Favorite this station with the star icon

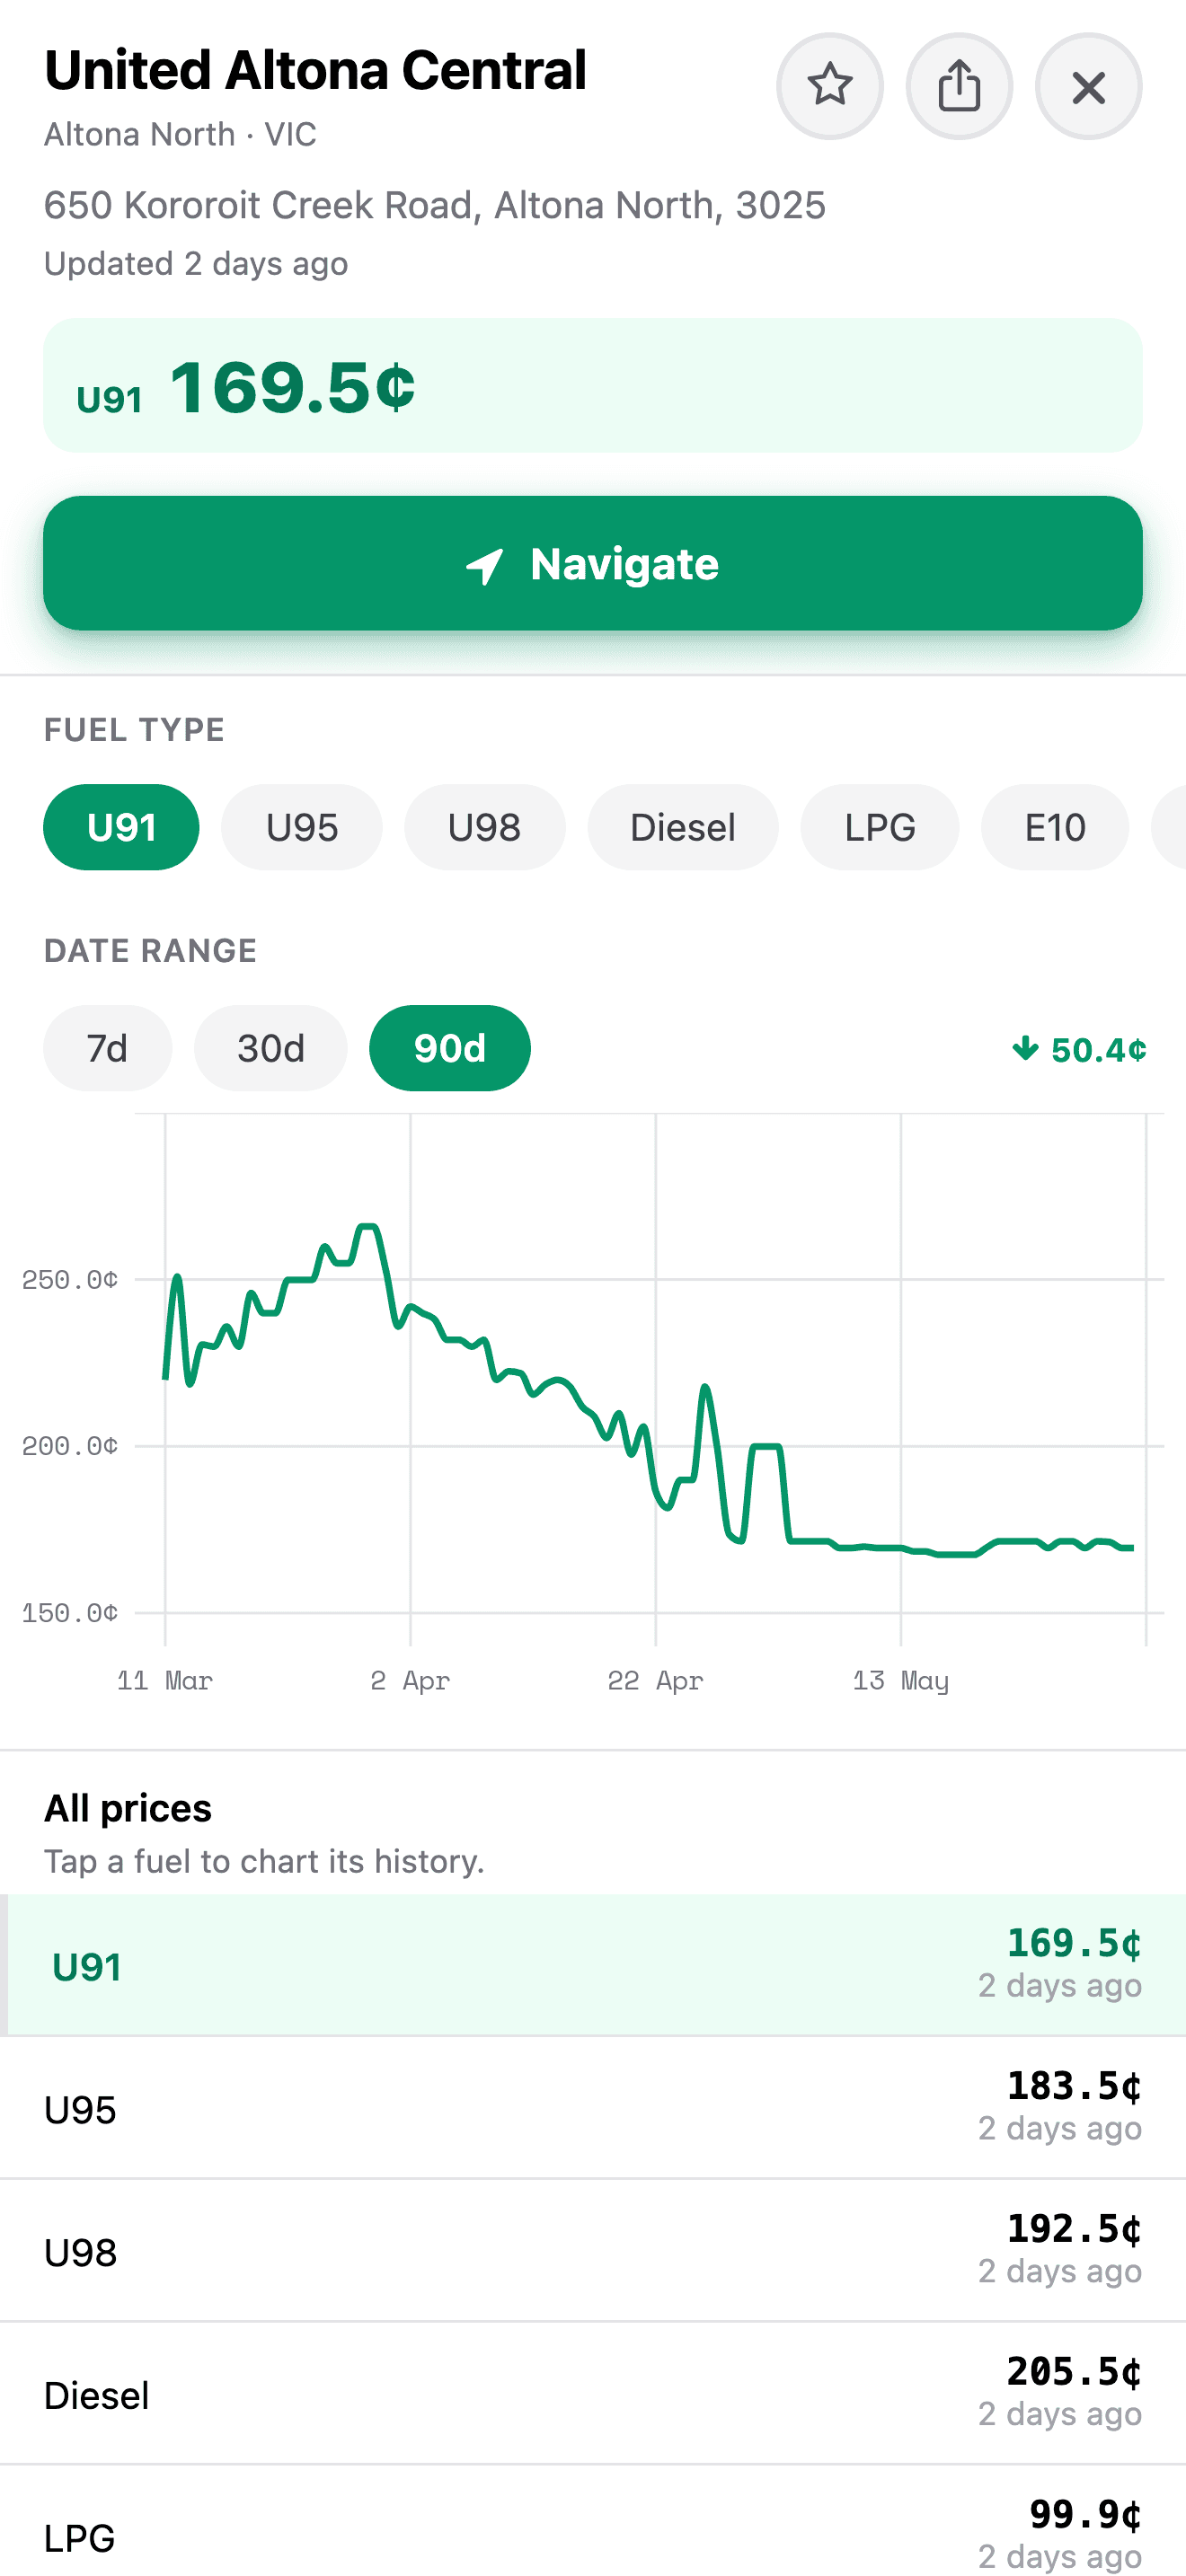click(x=829, y=86)
